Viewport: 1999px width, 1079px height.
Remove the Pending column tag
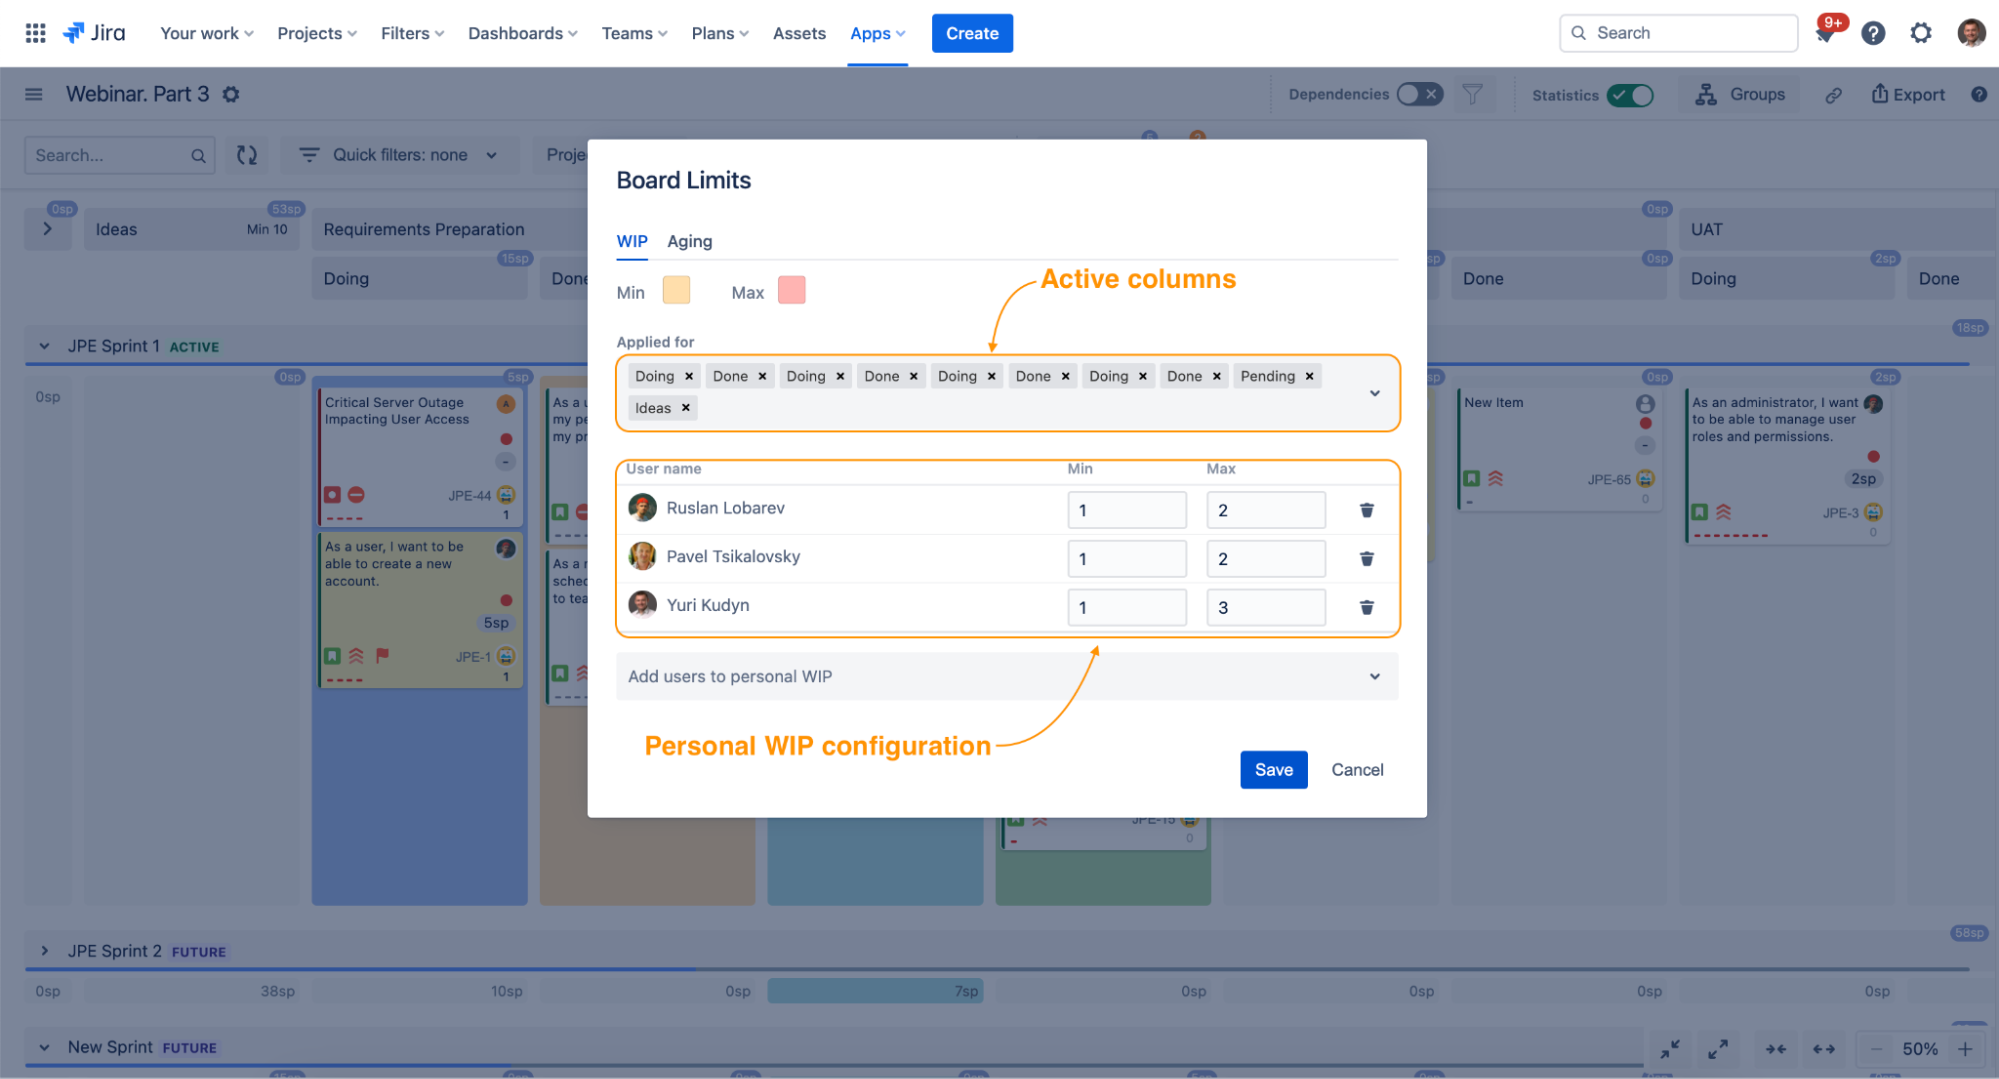[1309, 376]
